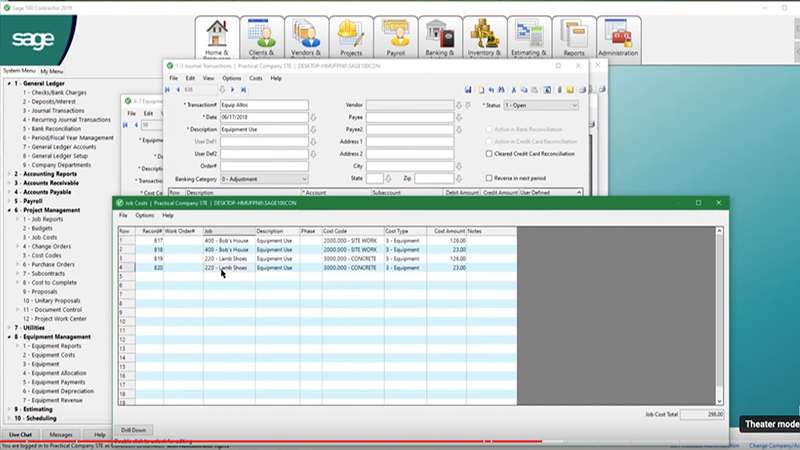This screenshot has height=450, width=800.
Task: Click yellow Notes icon in Journal Transactions toolbar
Action: (x=570, y=90)
